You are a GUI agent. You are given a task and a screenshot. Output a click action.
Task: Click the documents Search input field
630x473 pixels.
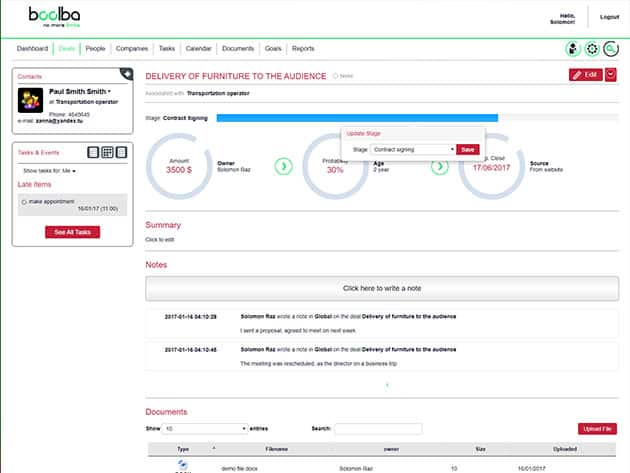(377, 428)
